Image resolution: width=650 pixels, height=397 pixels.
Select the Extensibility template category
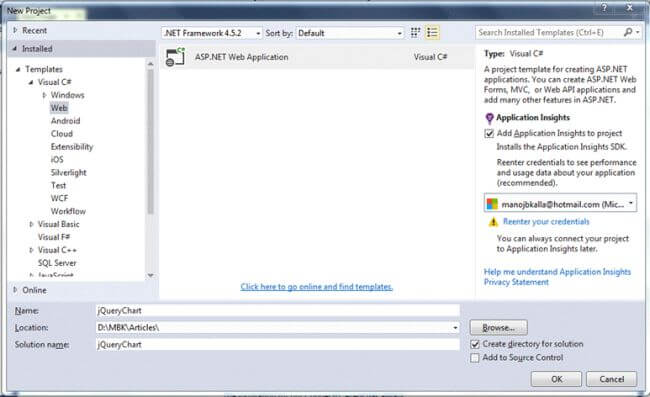coord(72,147)
